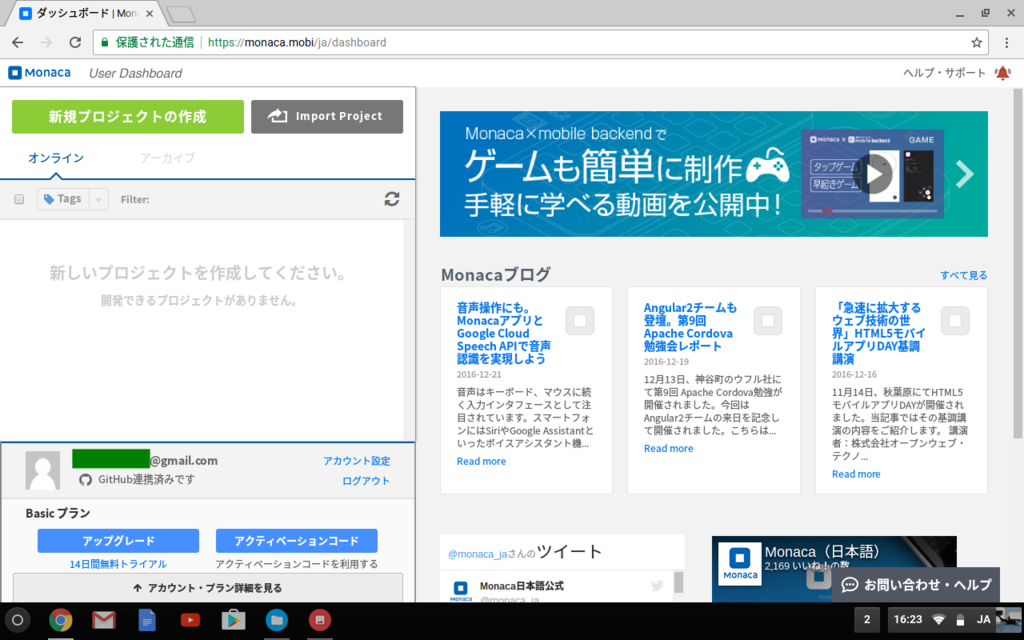
Task: Click the Twitter bird icon in tweet widget
Action: pos(657,586)
